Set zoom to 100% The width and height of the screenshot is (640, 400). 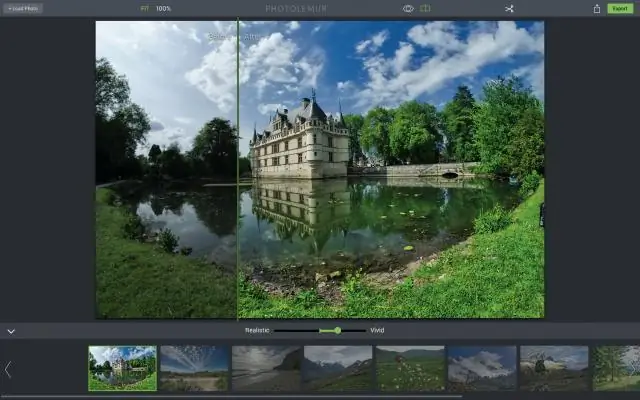coord(163,8)
